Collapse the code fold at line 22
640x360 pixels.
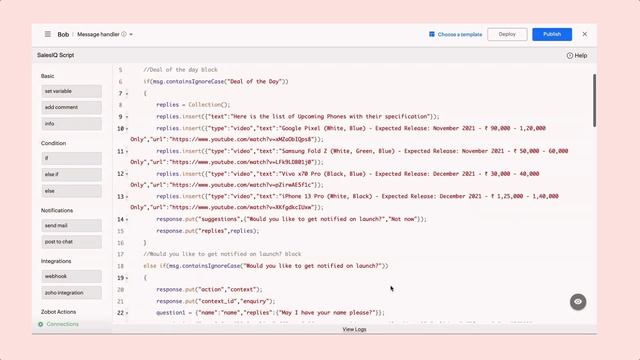(x=127, y=313)
